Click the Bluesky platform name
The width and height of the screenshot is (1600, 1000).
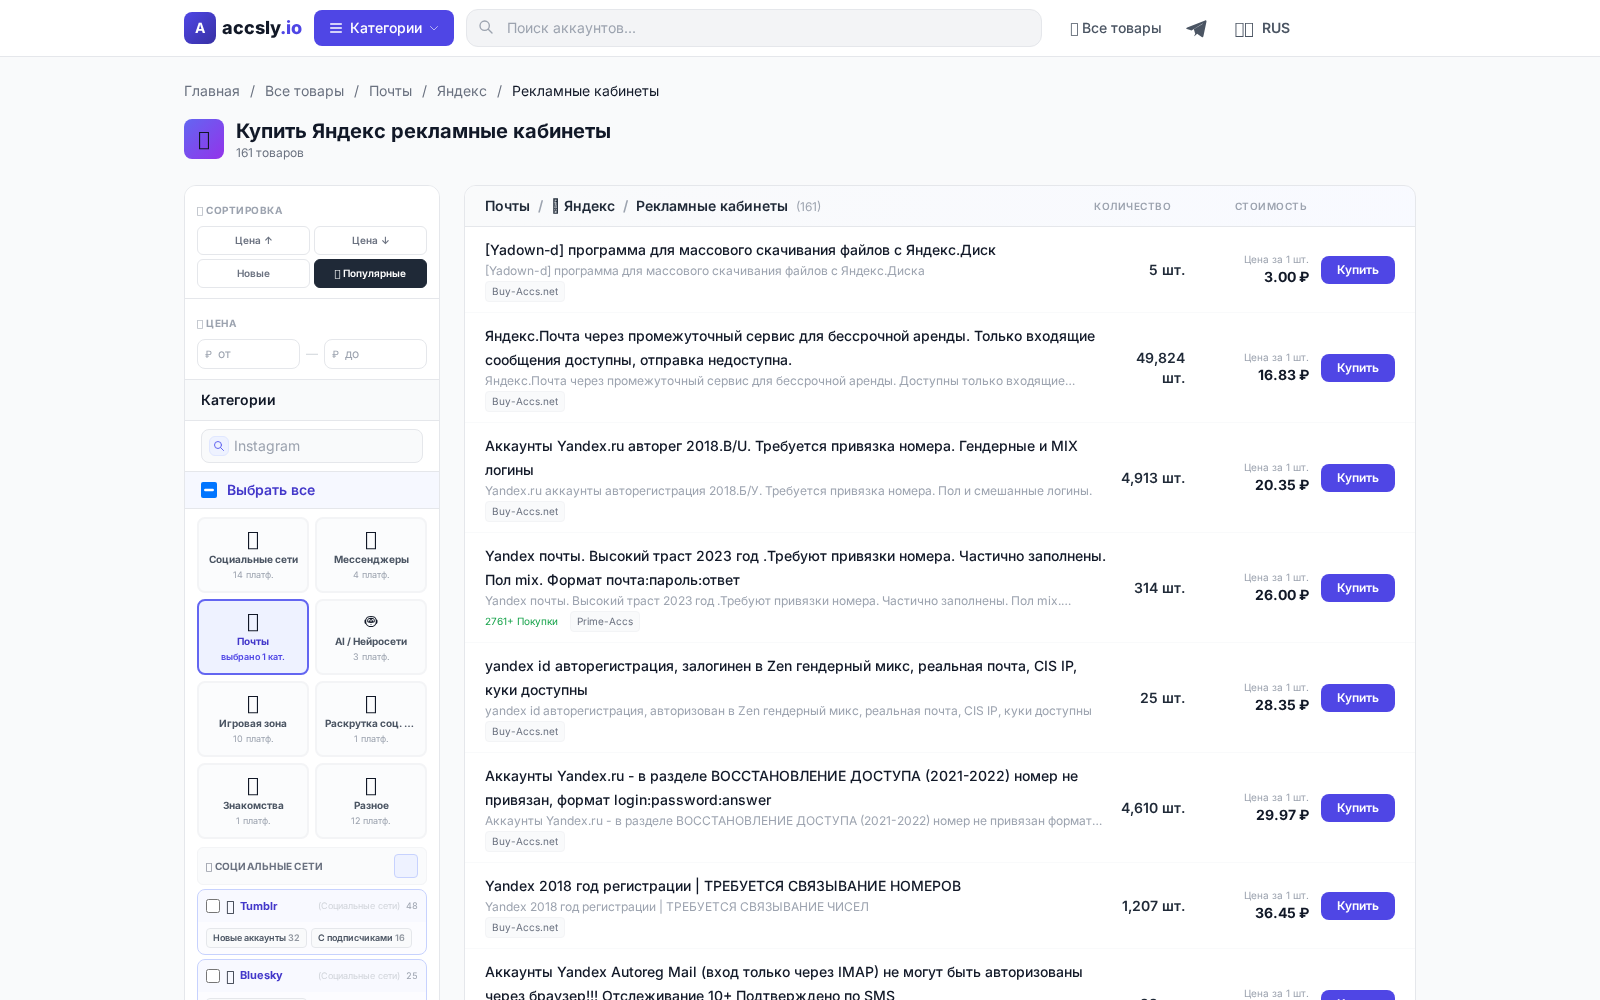[x=261, y=975]
